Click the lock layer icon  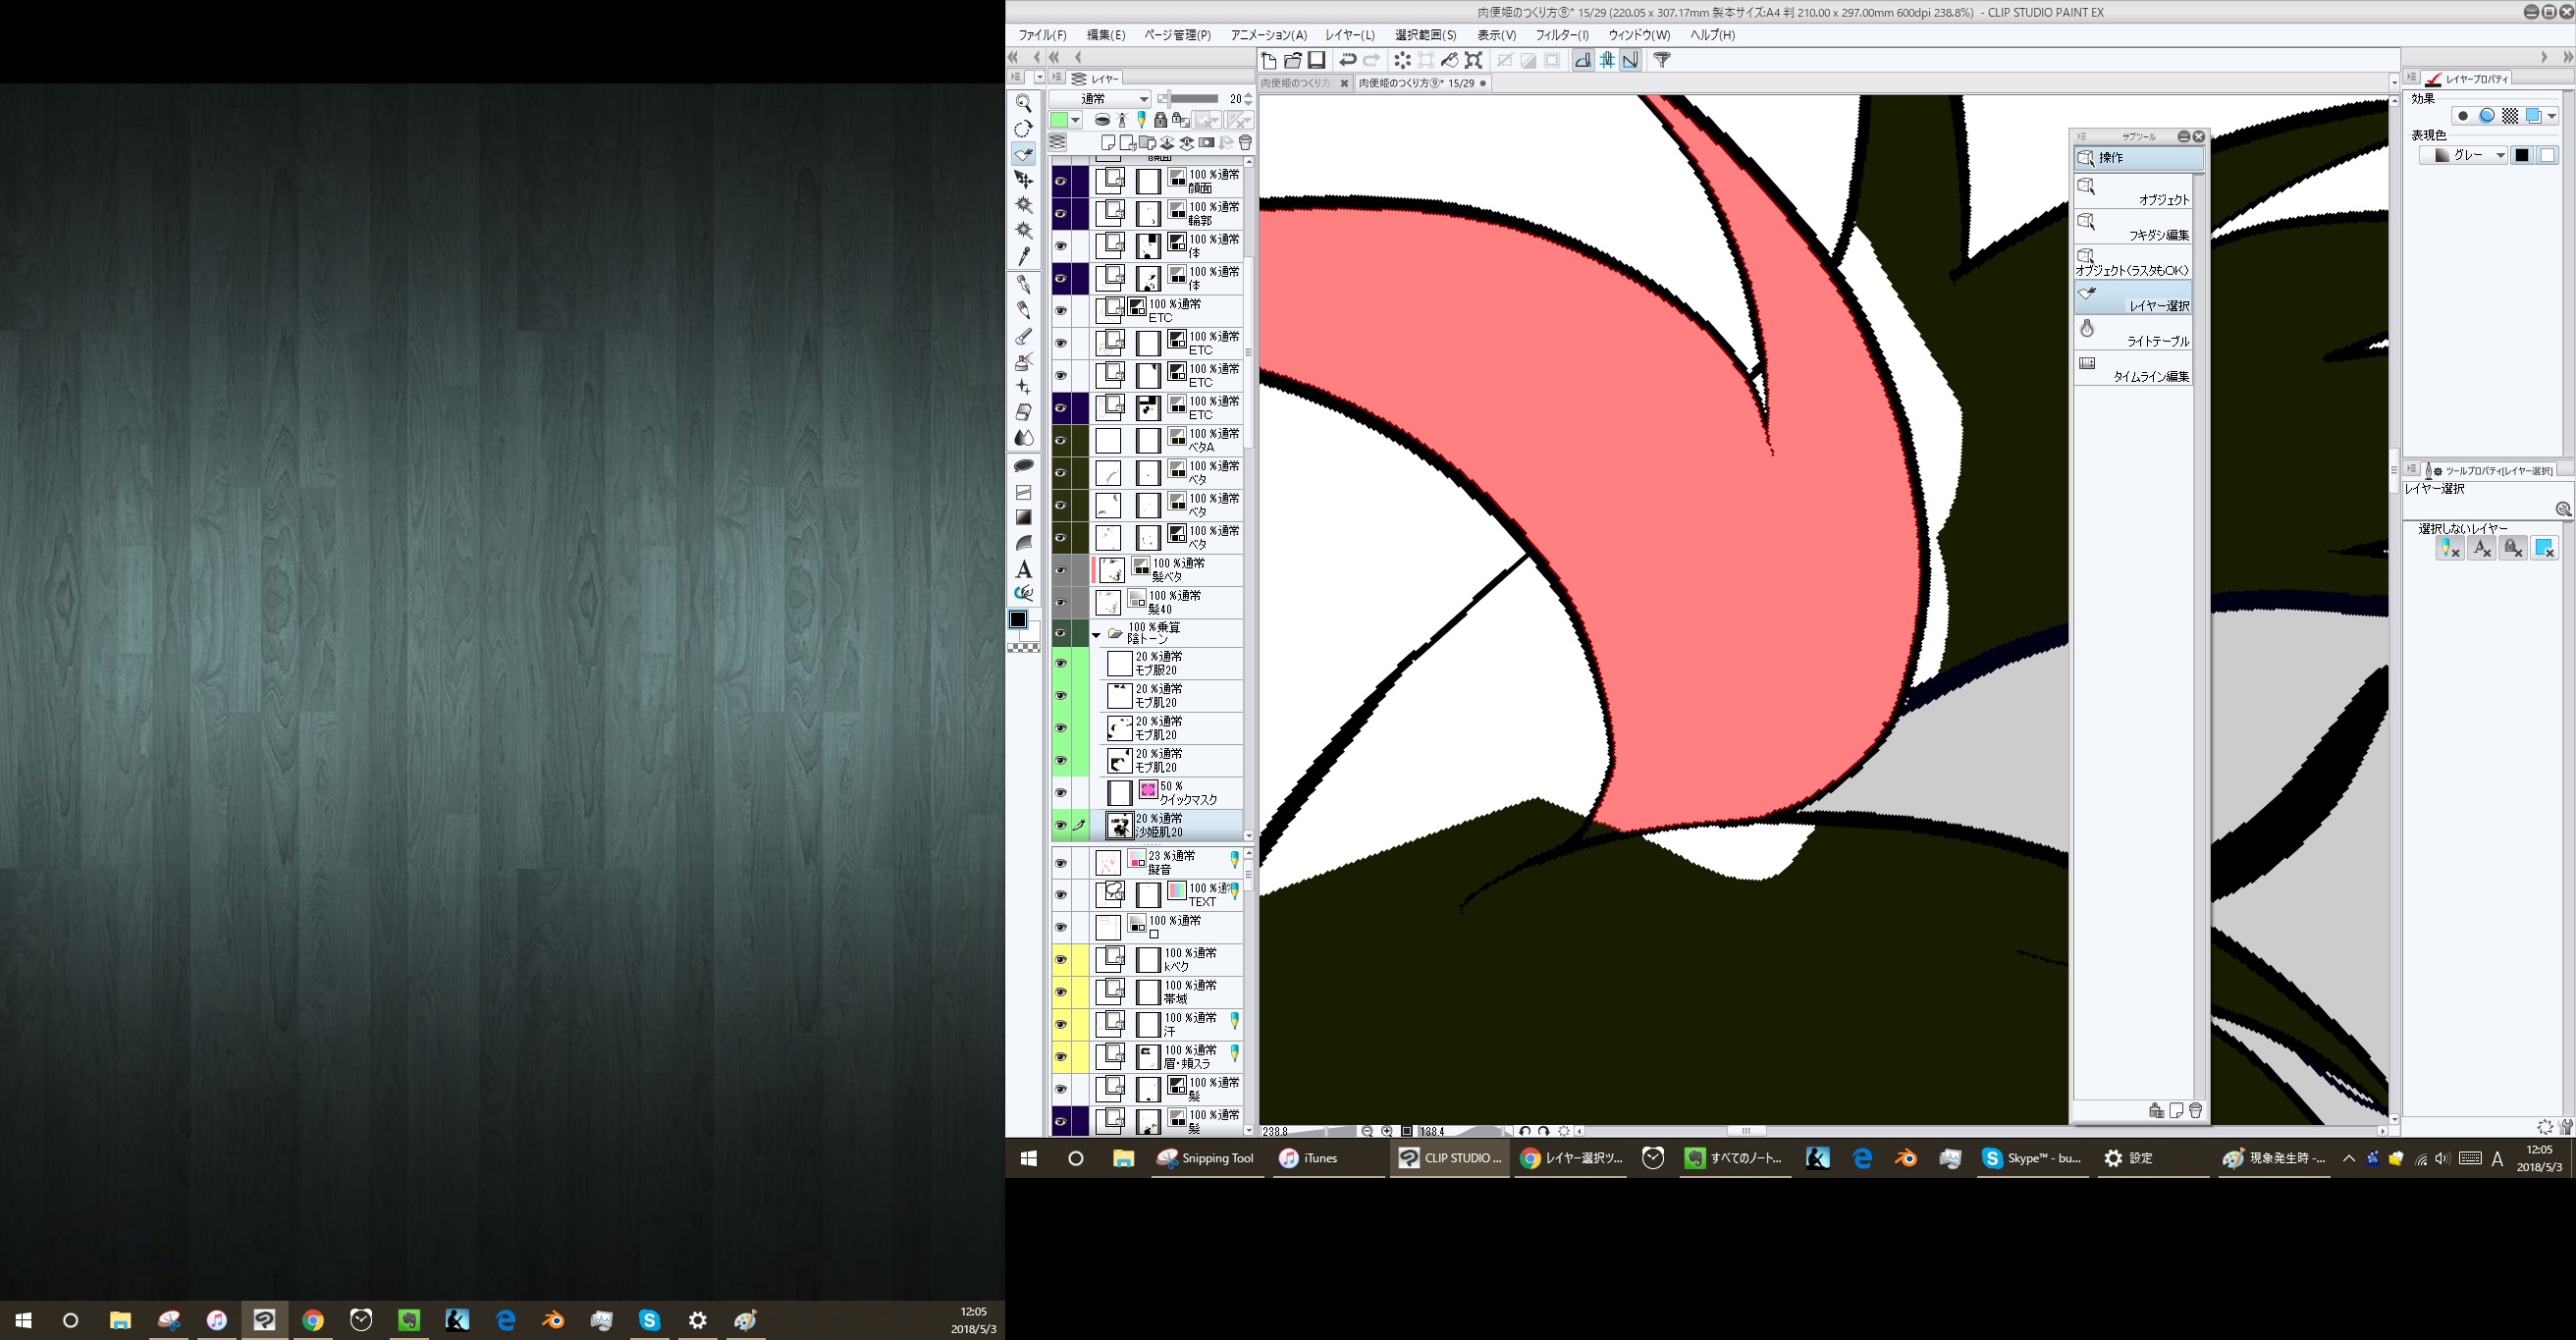pyautogui.click(x=1160, y=120)
